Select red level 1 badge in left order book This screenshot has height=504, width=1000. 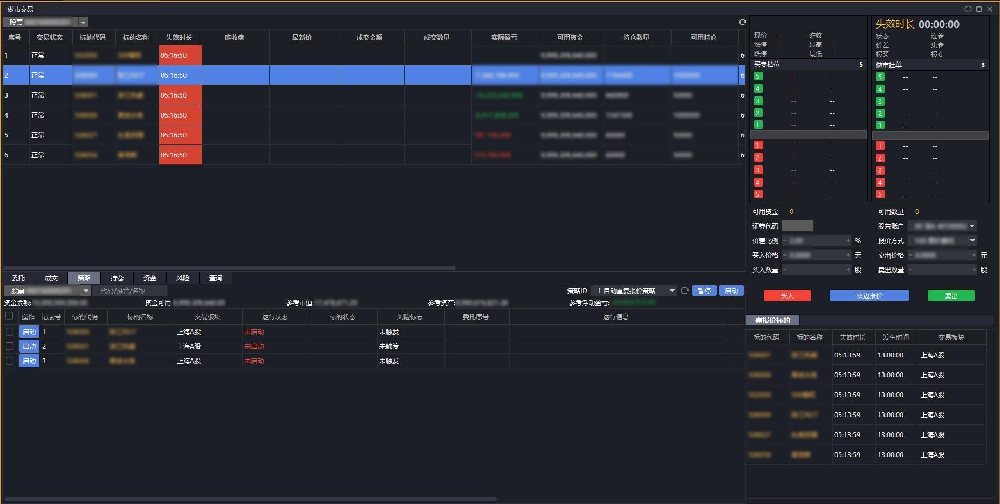tap(758, 146)
